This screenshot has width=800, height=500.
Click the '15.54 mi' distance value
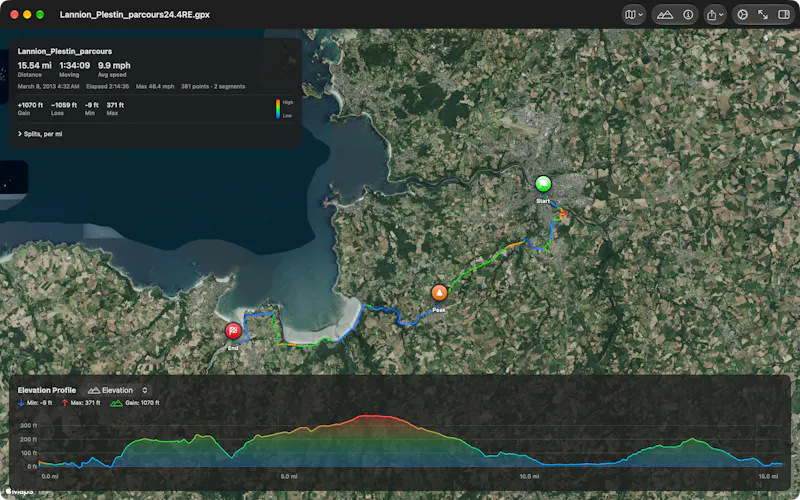(34, 65)
